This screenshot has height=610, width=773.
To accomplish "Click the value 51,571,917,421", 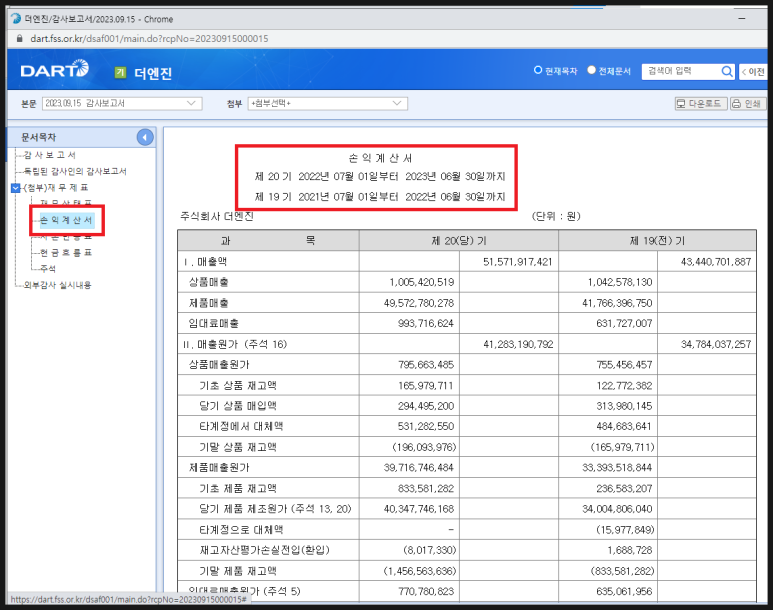I will (518, 262).
